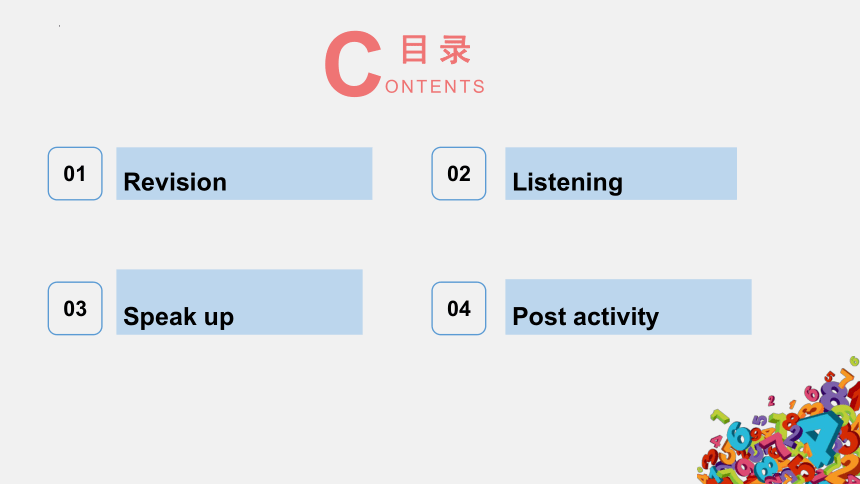The height and width of the screenshot is (484, 860).
Task: Open the Listening section
Action: coord(621,173)
